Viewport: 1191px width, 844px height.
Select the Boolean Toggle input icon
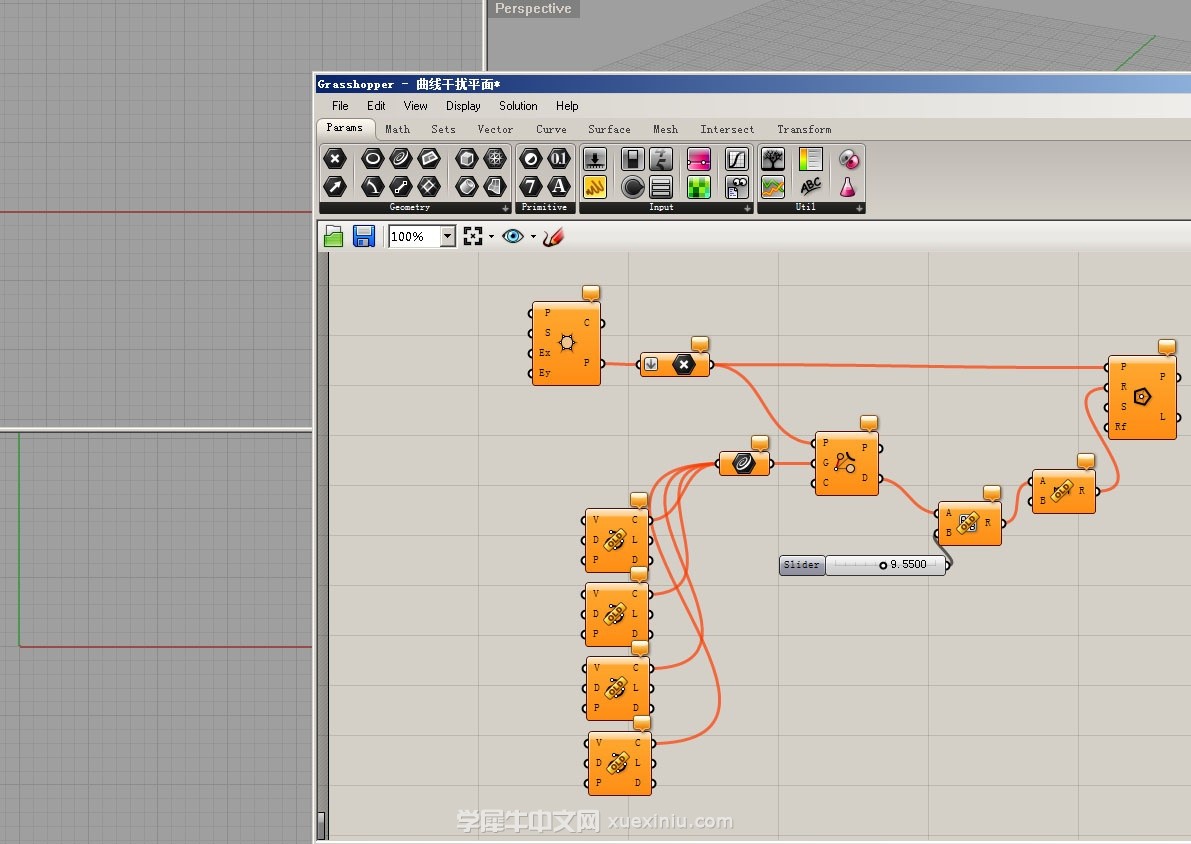pos(632,159)
